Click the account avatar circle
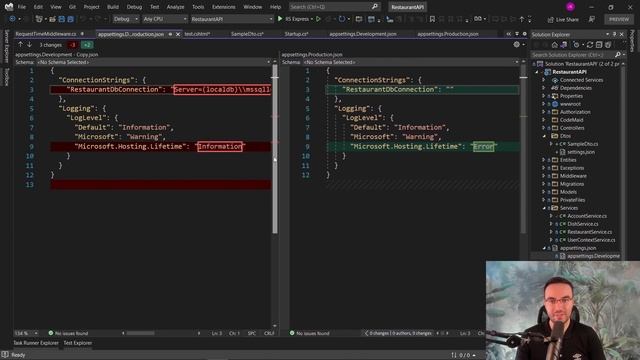Image resolution: width=640 pixels, height=360 pixels. [570, 7]
